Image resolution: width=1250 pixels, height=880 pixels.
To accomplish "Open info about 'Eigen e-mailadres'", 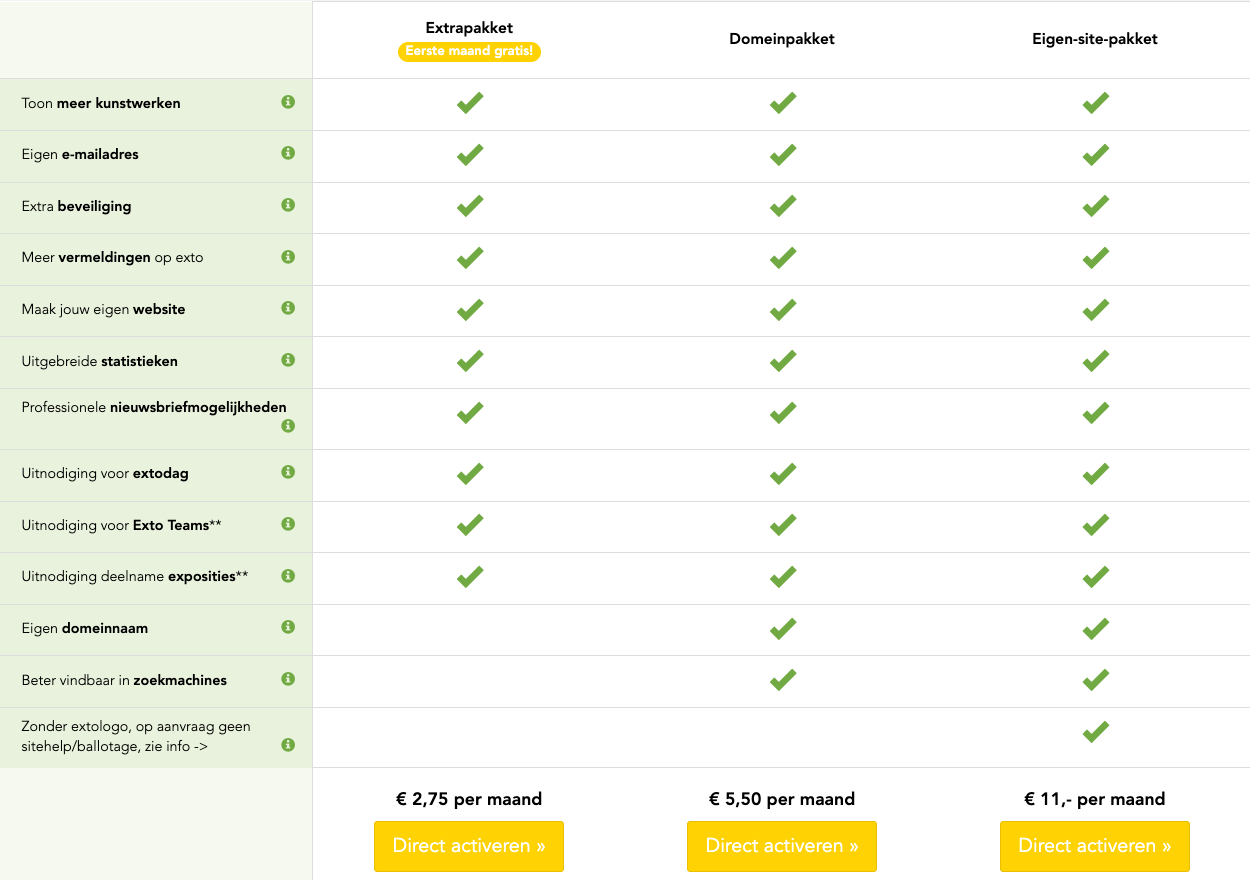I will coord(288,153).
